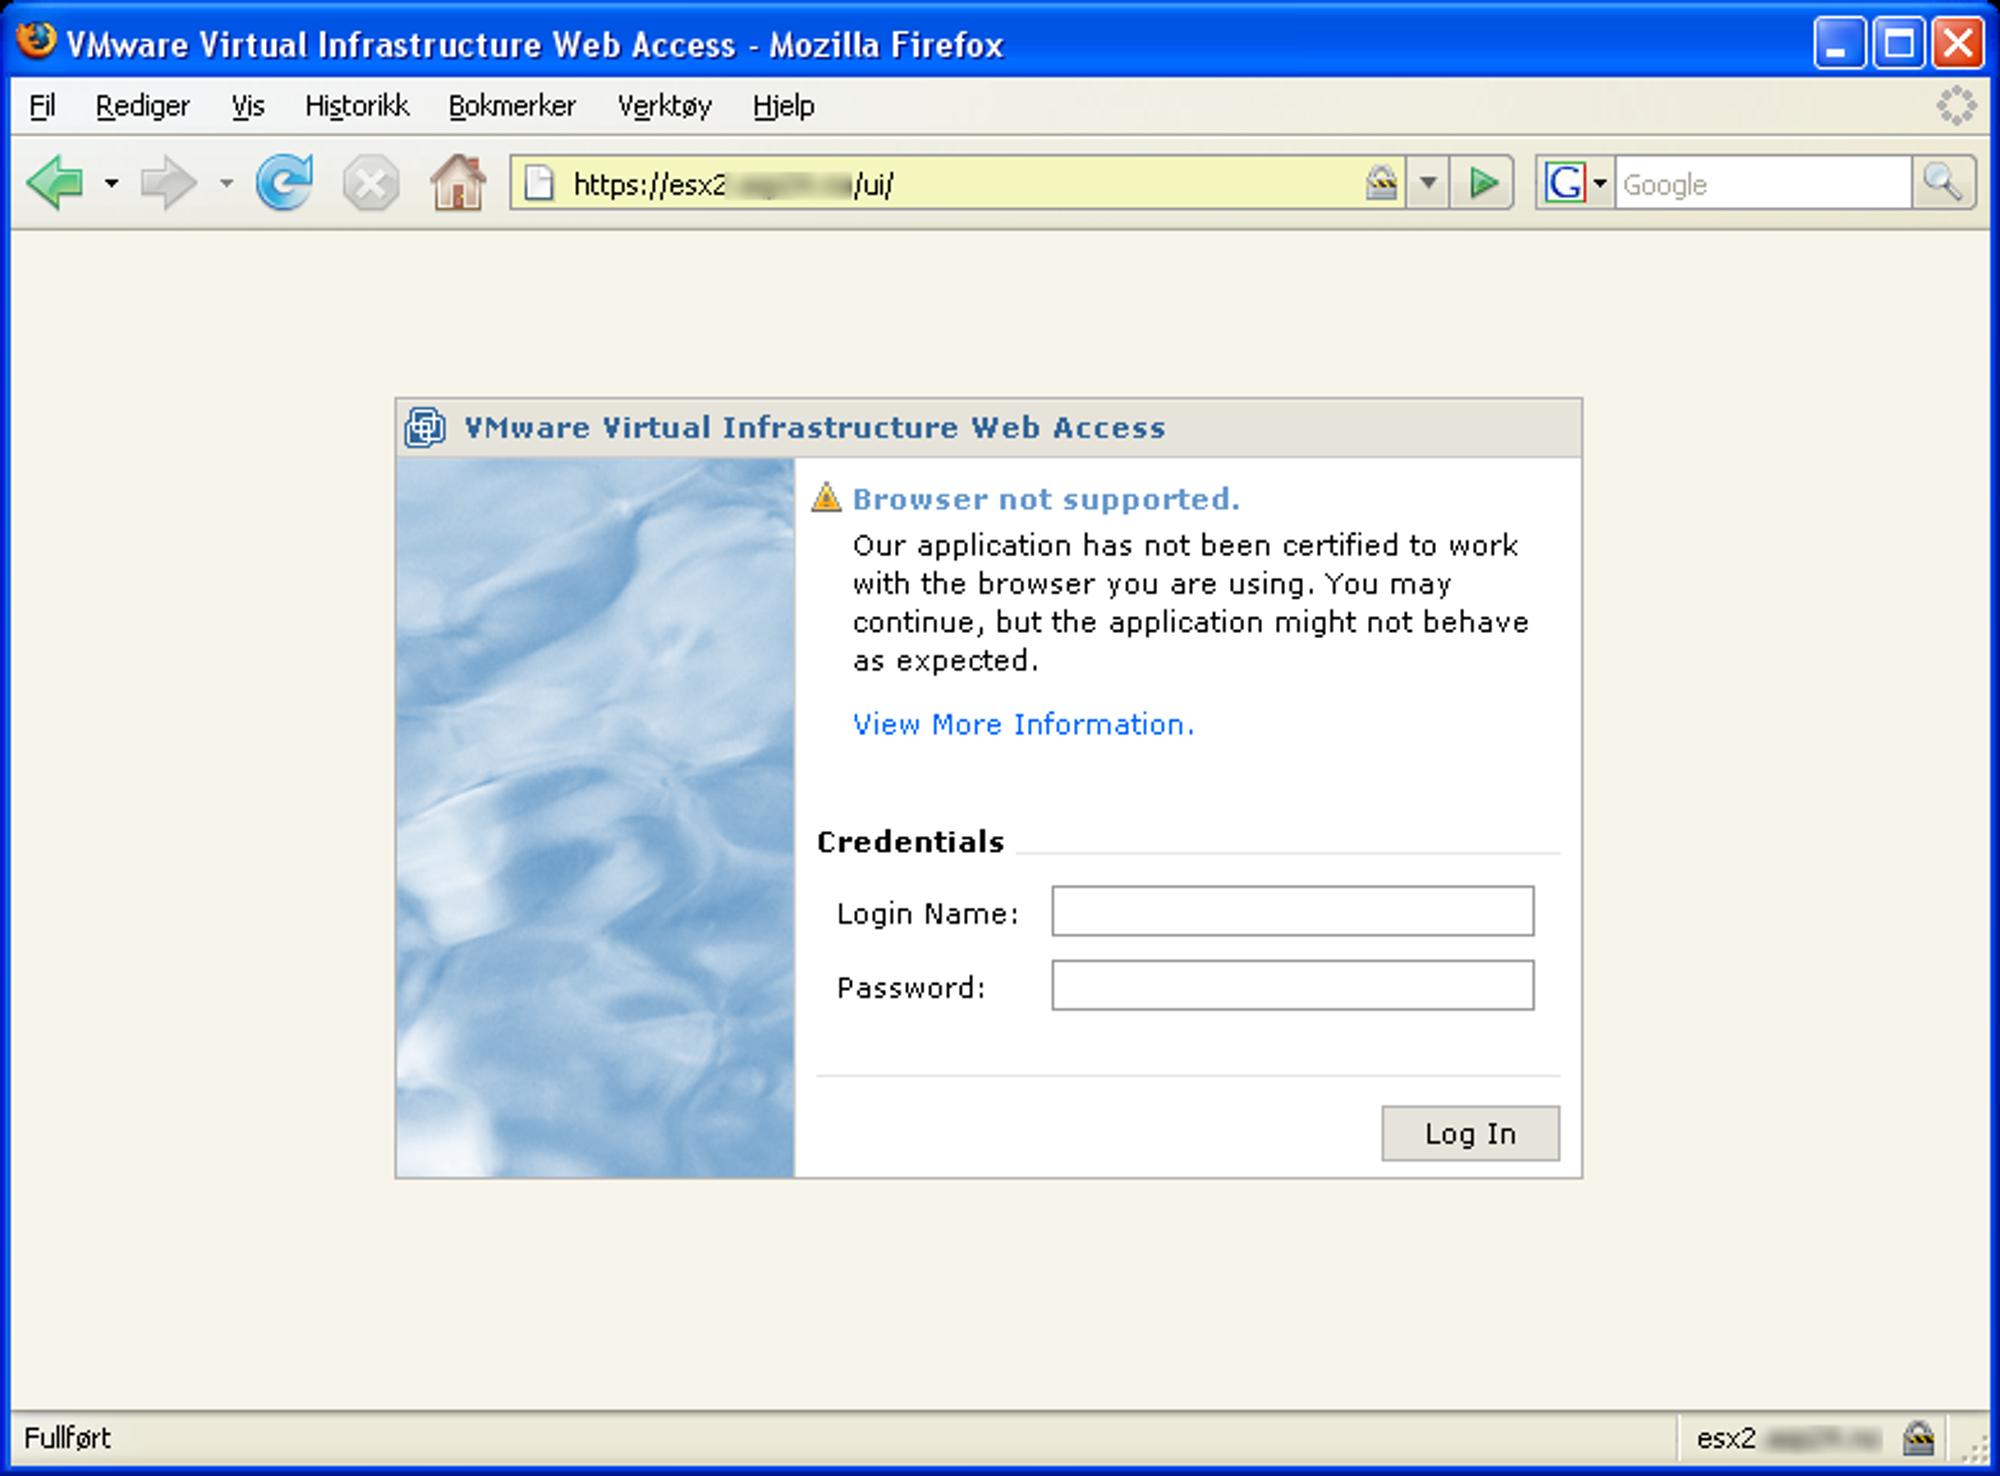2000x1476 pixels.
Task: Click the Login Name input field
Action: tap(1295, 913)
